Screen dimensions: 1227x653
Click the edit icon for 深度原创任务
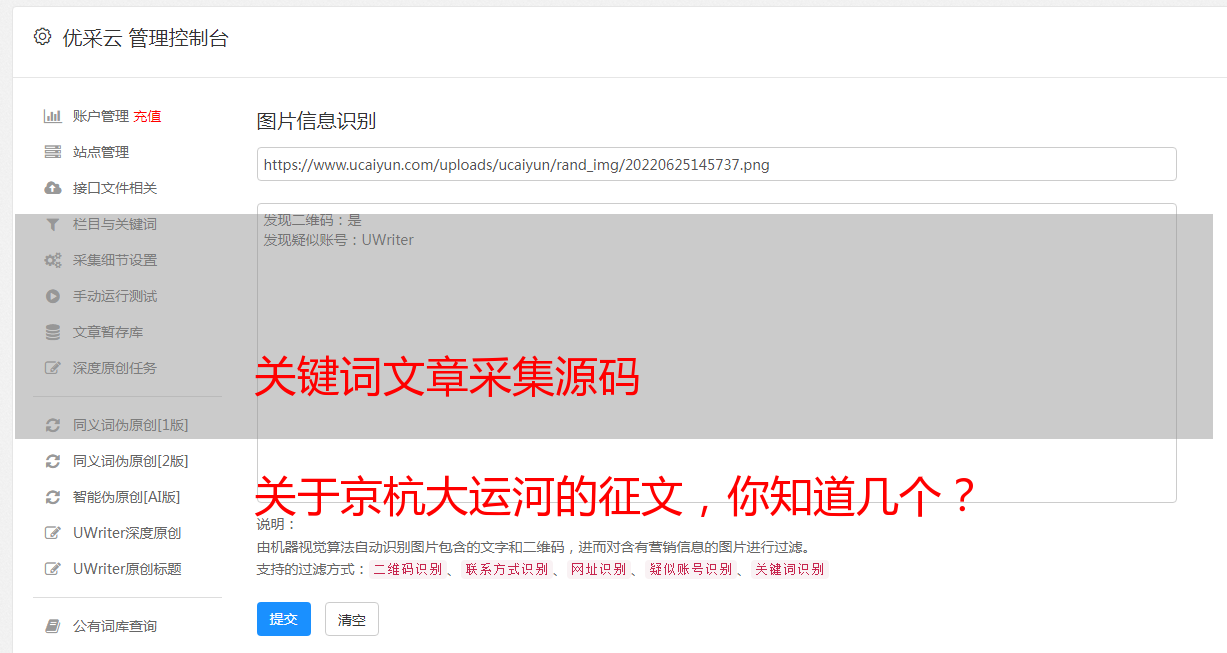53,368
